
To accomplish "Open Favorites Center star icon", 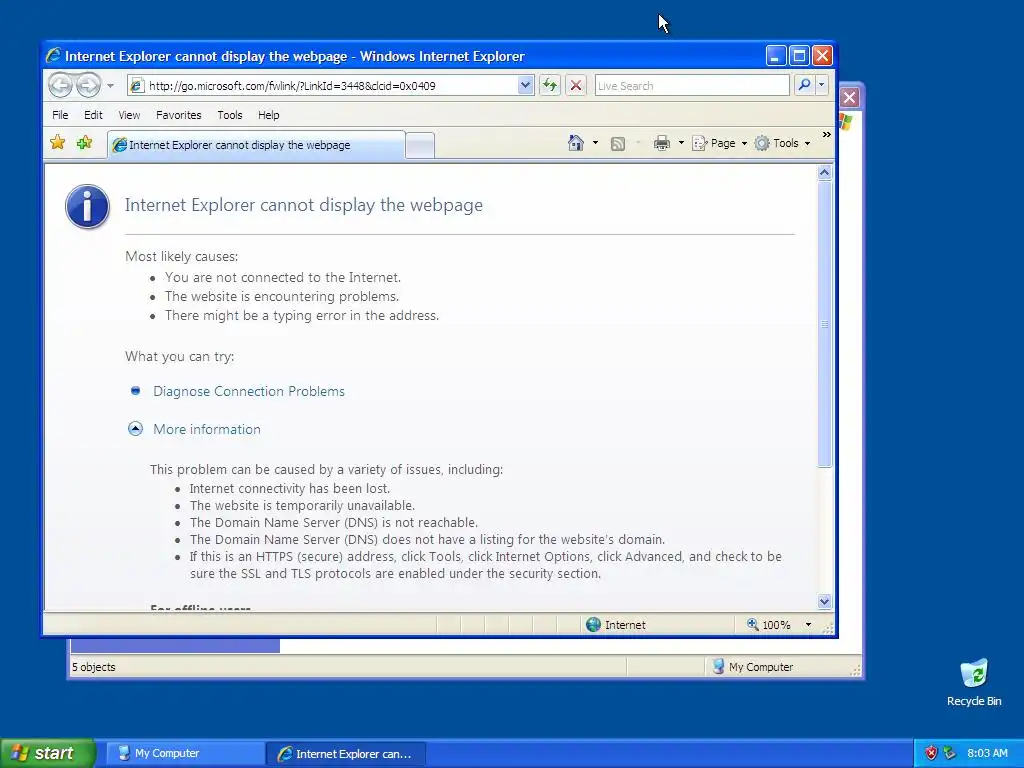I will click(57, 142).
